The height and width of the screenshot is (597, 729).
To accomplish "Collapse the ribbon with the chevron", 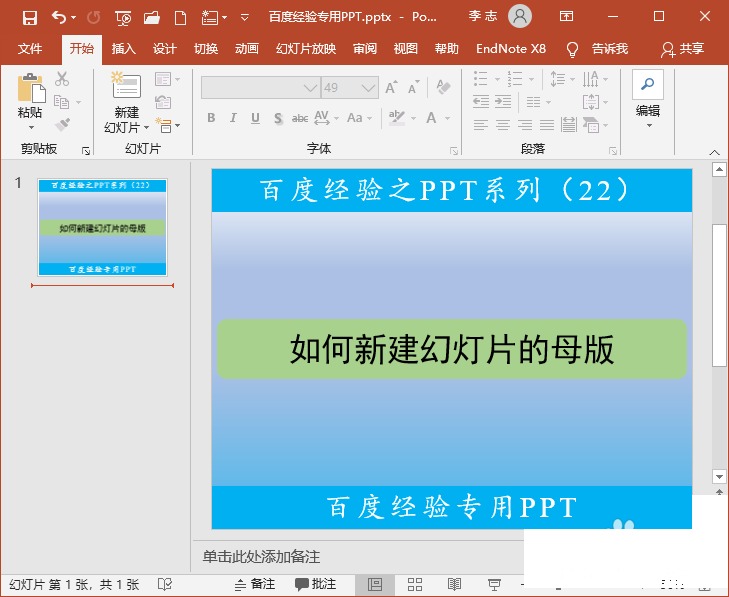I will (x=715, y=152).
